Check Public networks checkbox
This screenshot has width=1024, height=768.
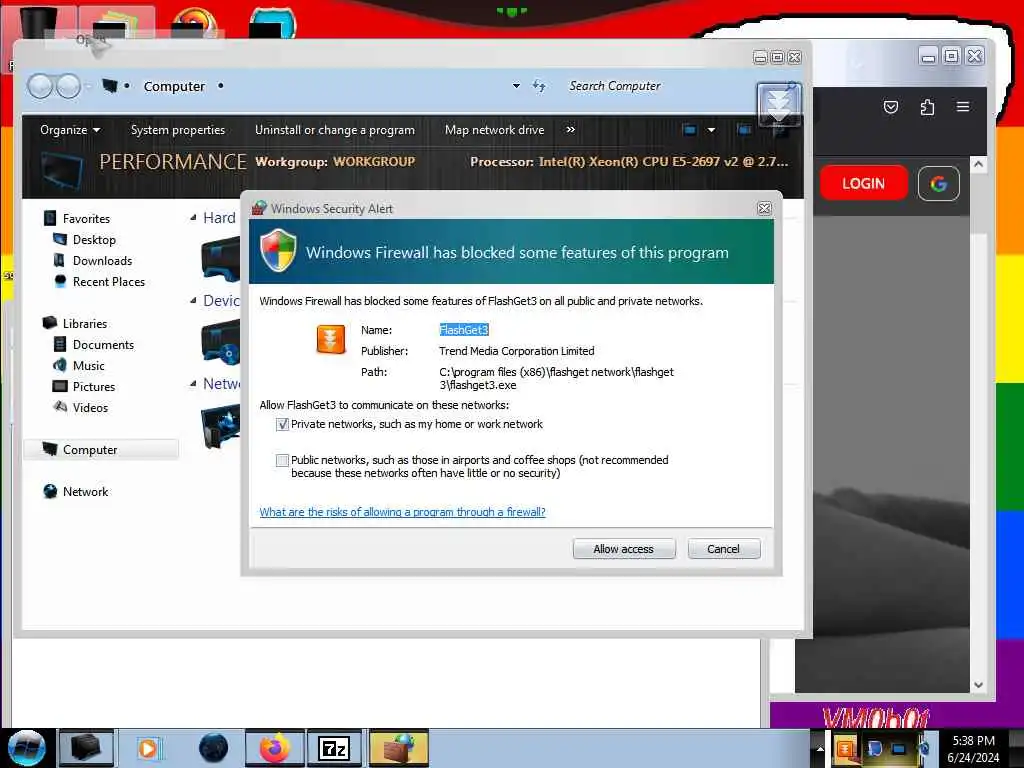tap(282, 460)
